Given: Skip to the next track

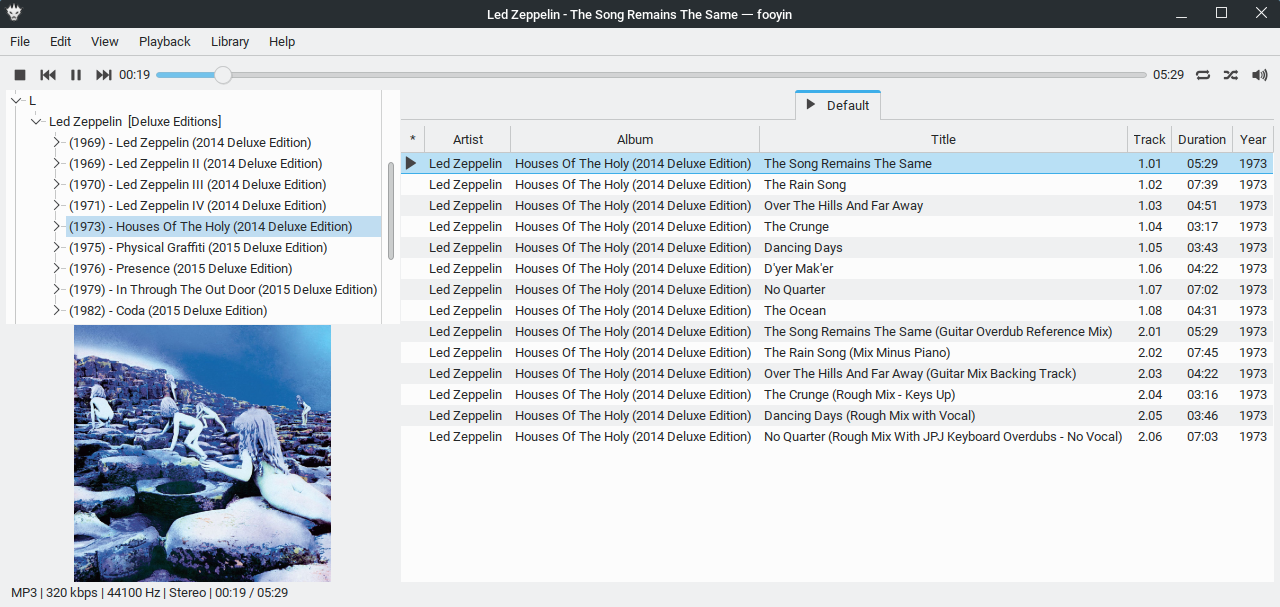Looking at the screenshot, I should pos(104,75).
